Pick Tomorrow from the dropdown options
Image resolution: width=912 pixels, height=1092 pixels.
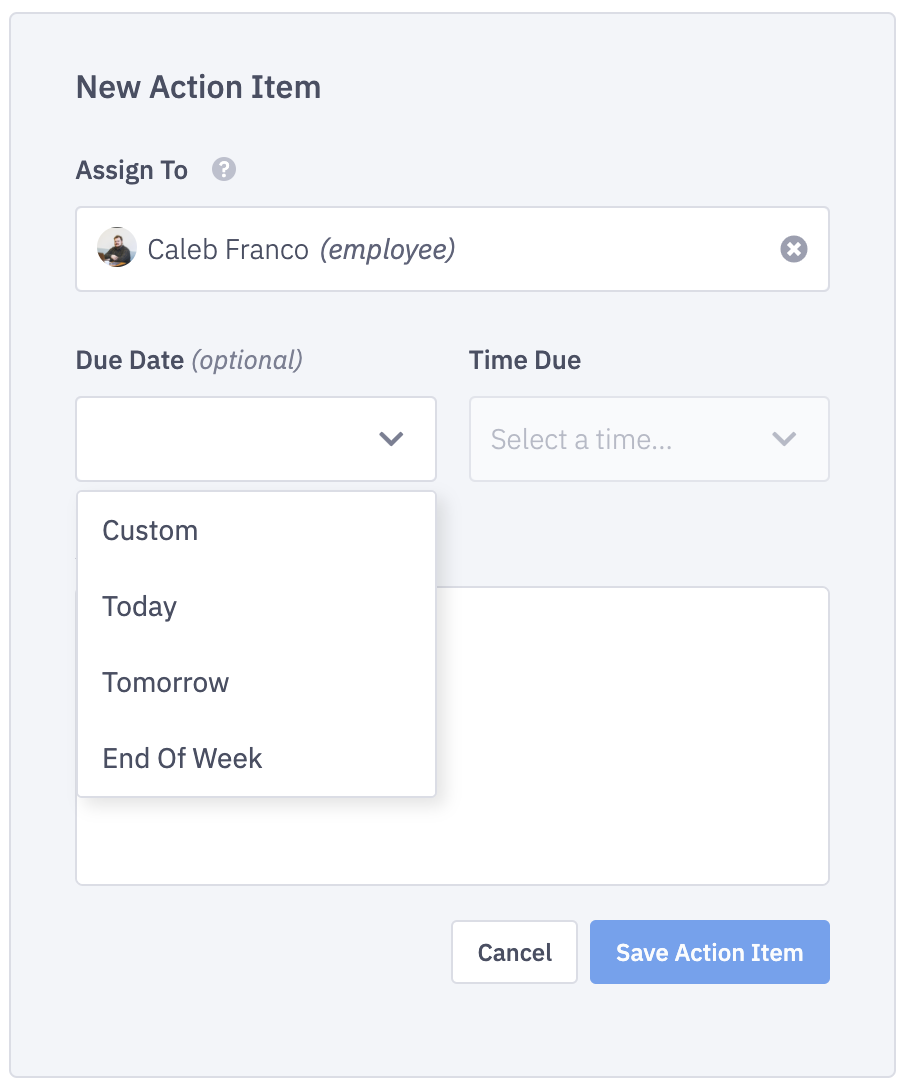click(165, 682)
